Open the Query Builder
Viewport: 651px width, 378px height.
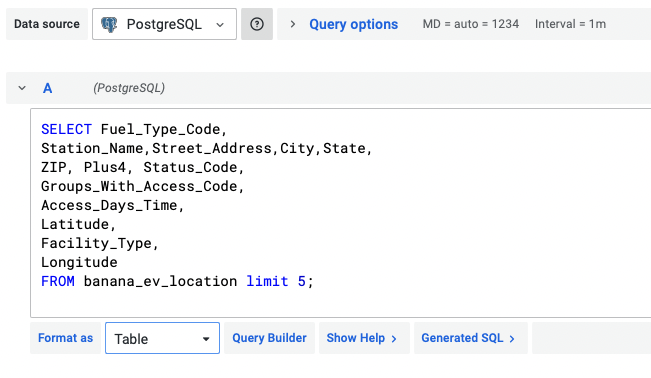click(269, 338)
